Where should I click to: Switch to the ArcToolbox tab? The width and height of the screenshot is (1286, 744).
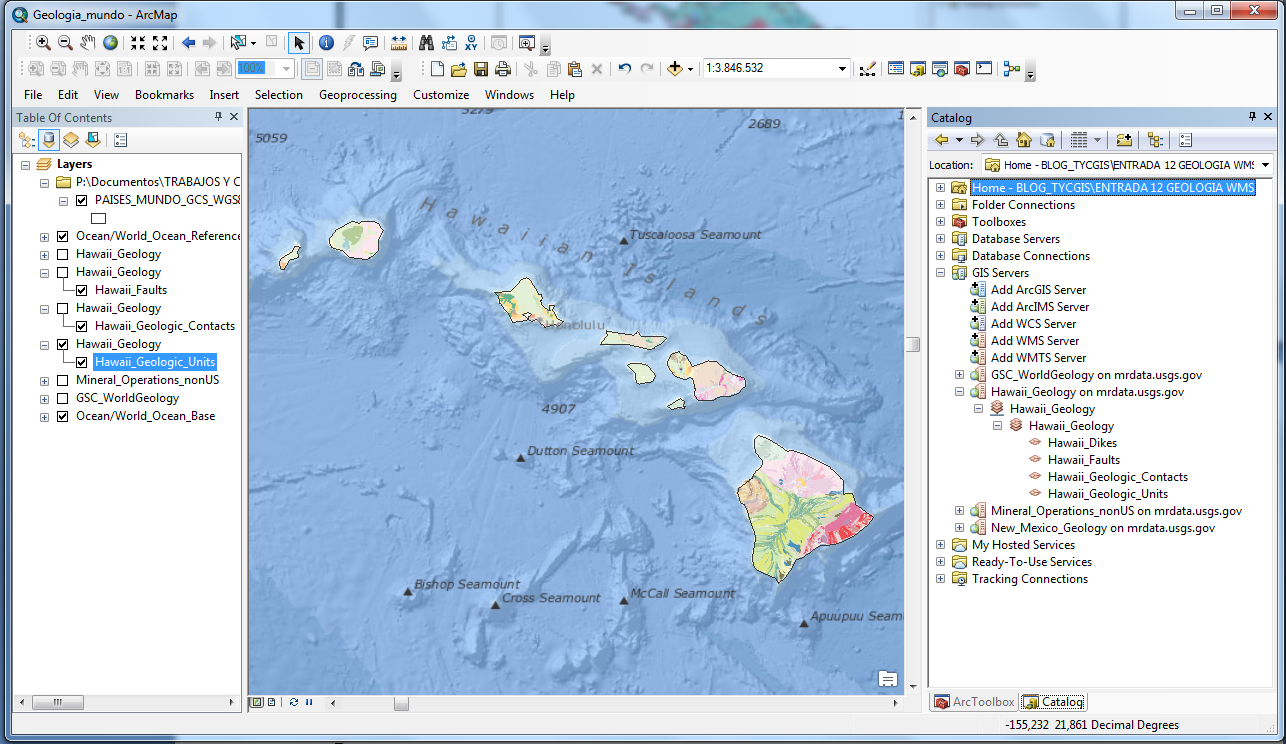974,702
